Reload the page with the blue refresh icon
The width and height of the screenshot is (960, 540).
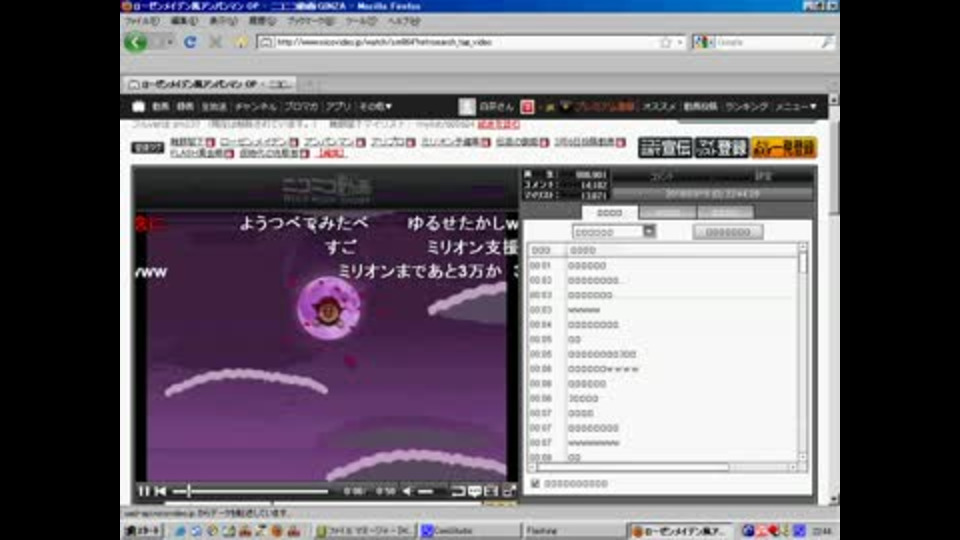pyautogui.click(x=190, y=42)
